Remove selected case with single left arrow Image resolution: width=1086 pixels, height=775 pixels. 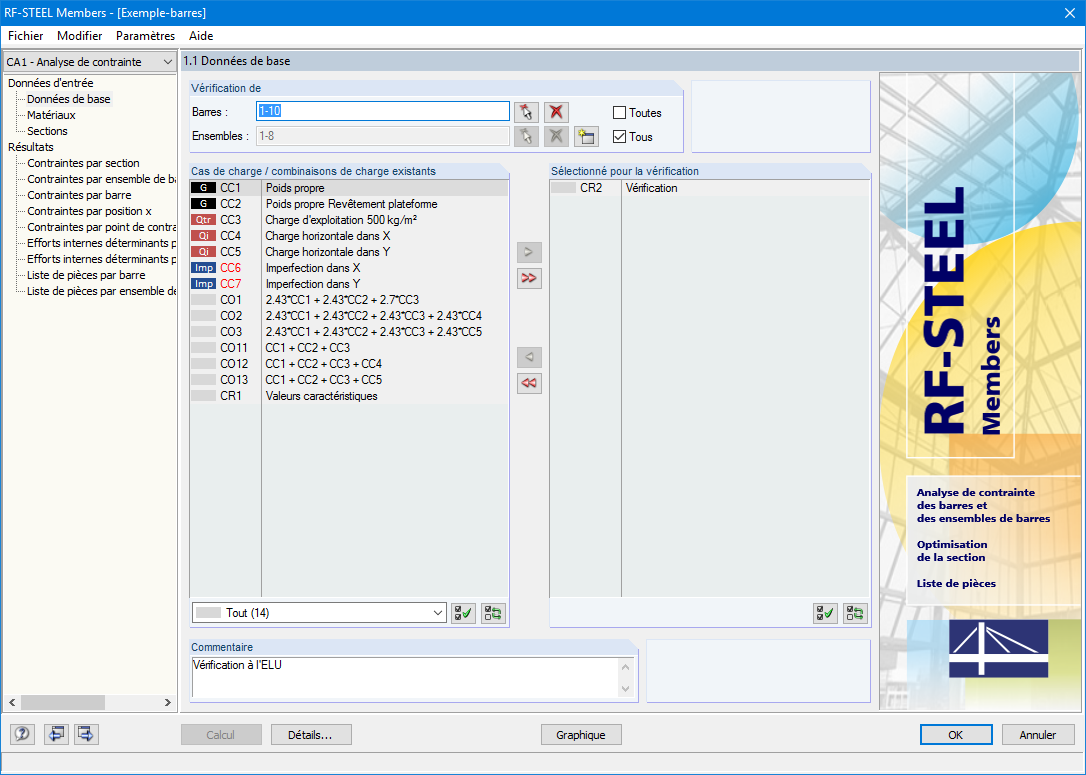(x=529, y=357)
